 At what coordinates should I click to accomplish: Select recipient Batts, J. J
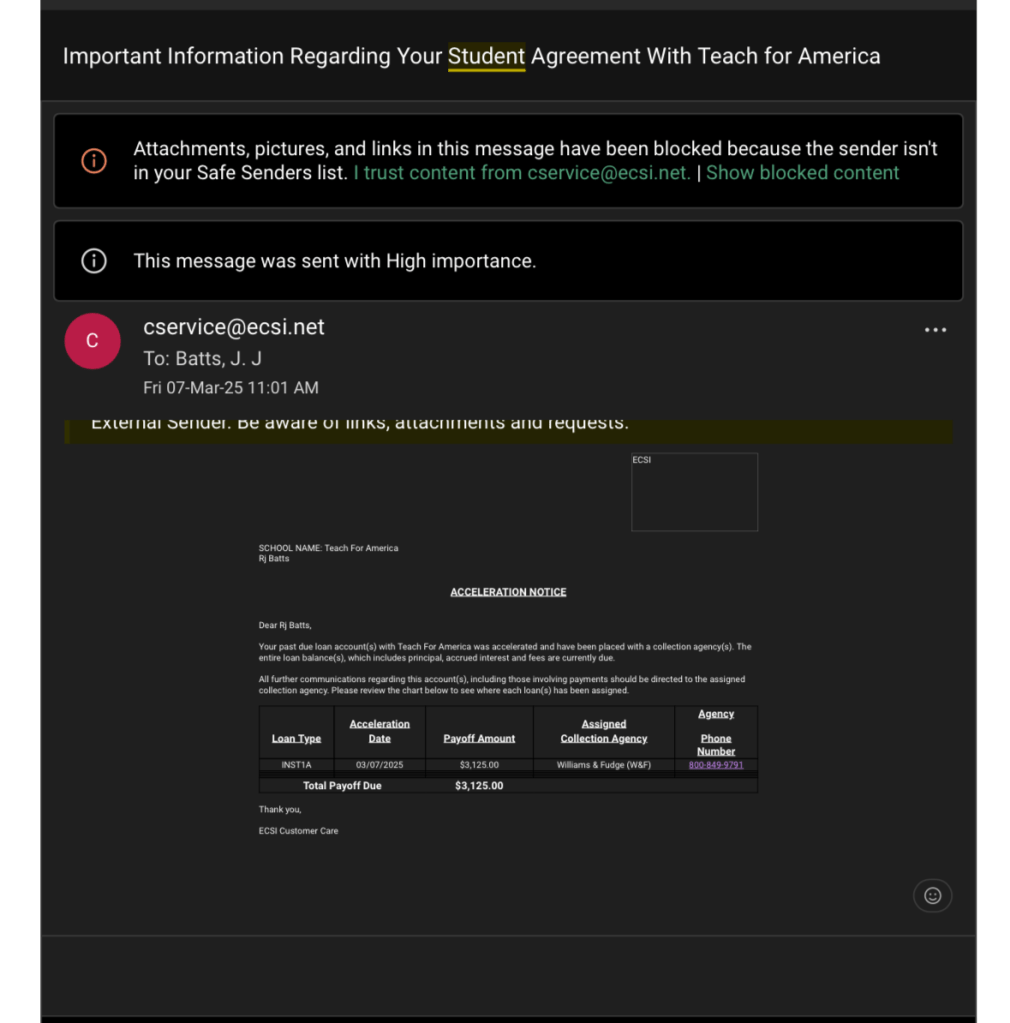(x=218, y=358)
